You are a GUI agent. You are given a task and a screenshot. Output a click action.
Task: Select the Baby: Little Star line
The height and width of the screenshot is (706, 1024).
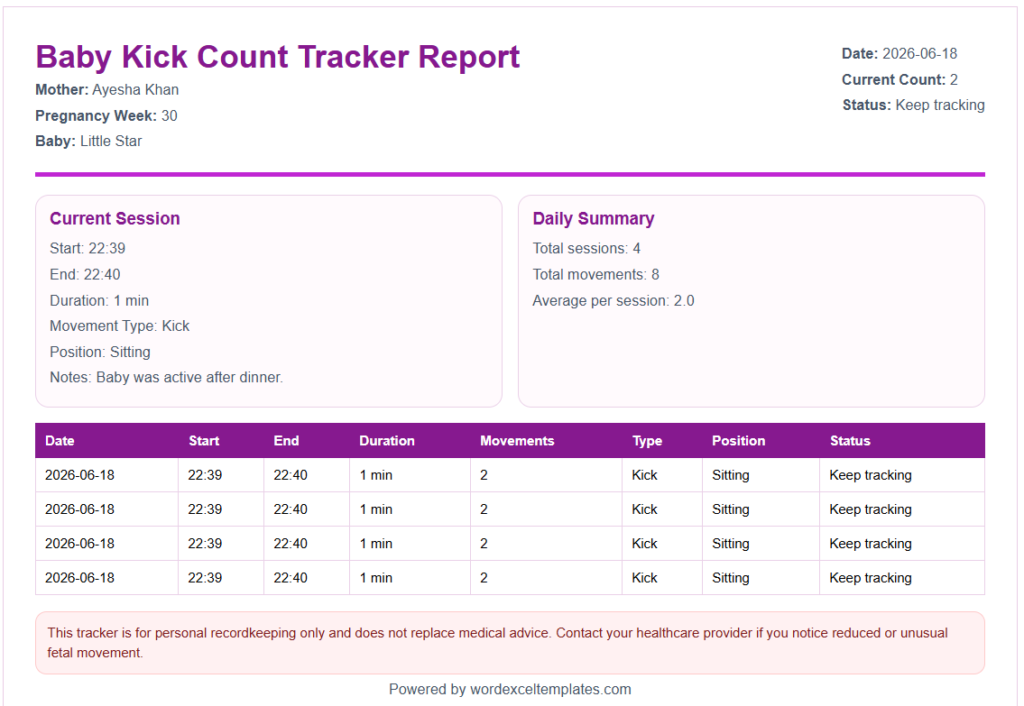point(88,141)
